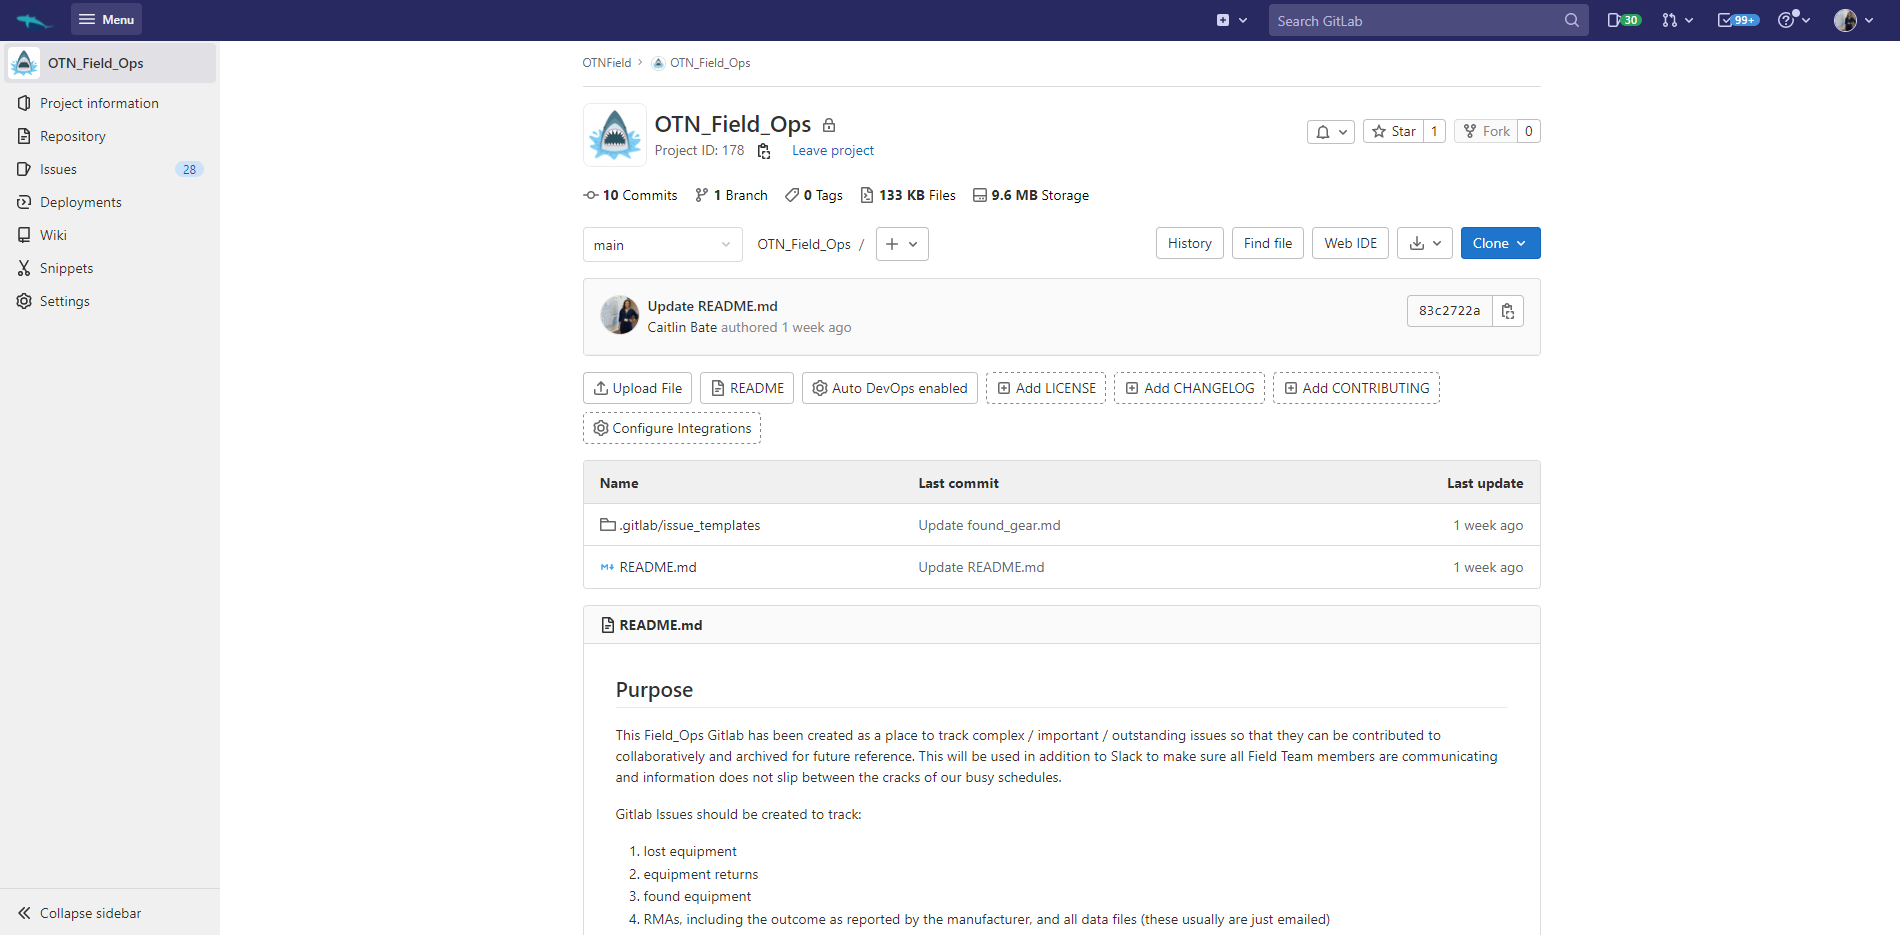1900x935 pixels.
Task: Click the Upload File button
Action: pos(637,388)
